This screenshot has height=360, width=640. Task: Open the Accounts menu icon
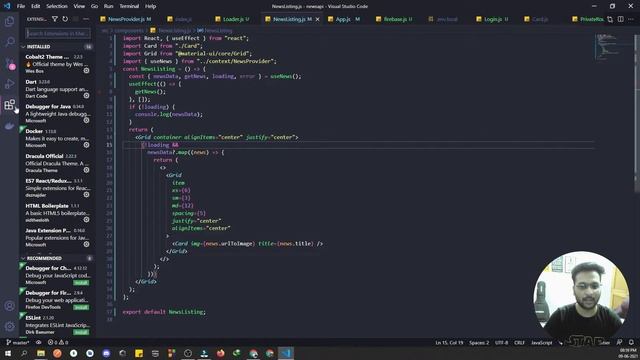(x=9, y=306)
